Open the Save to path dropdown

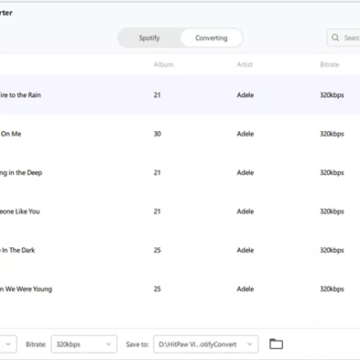206,344
